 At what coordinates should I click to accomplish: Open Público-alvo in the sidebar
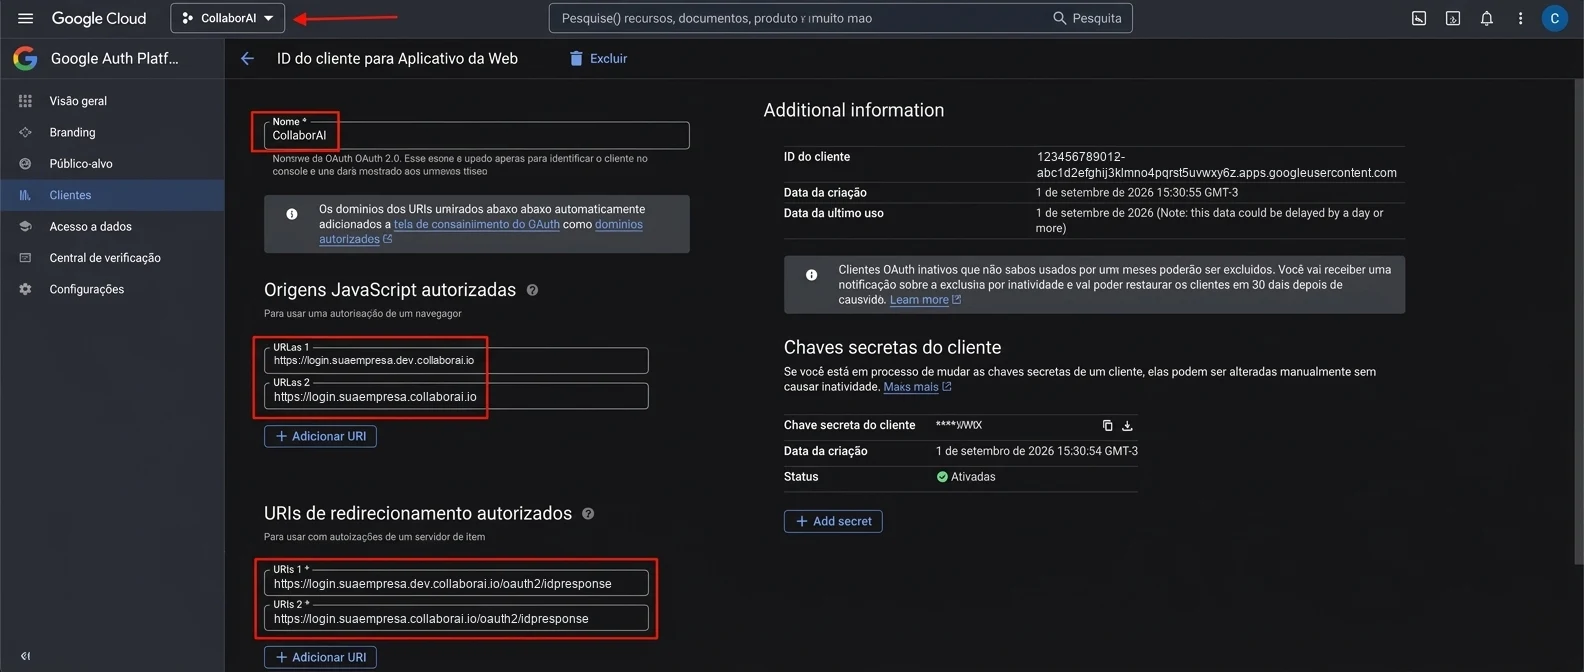(x=81, y=164)
